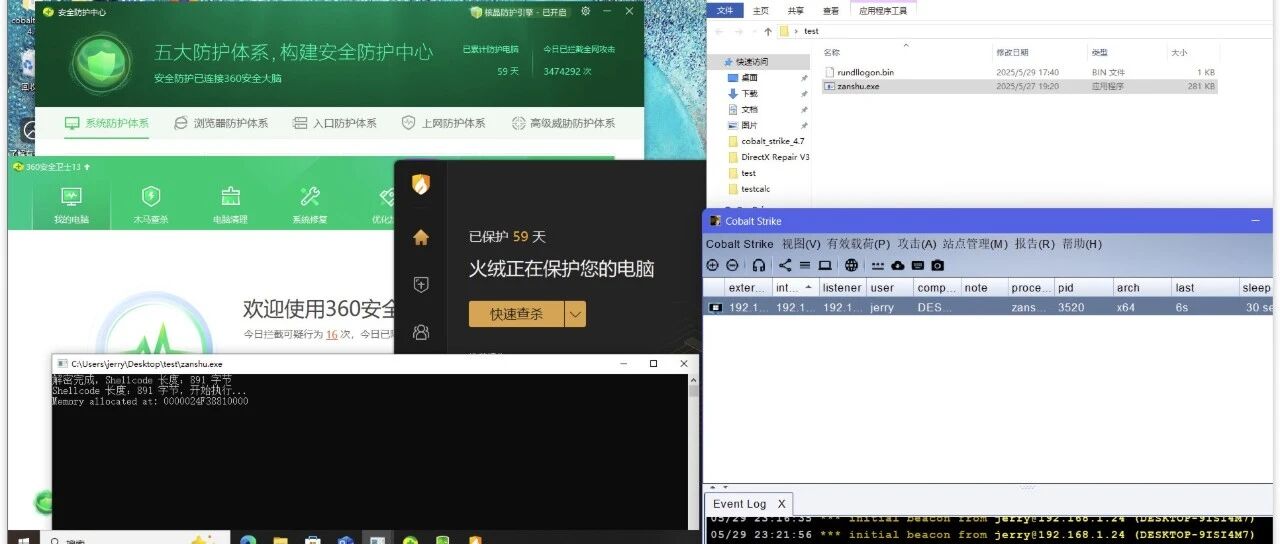1280x544 pixels.
Task: Open 电脑清理 in 360安全卫士
Action: [230, 205]
